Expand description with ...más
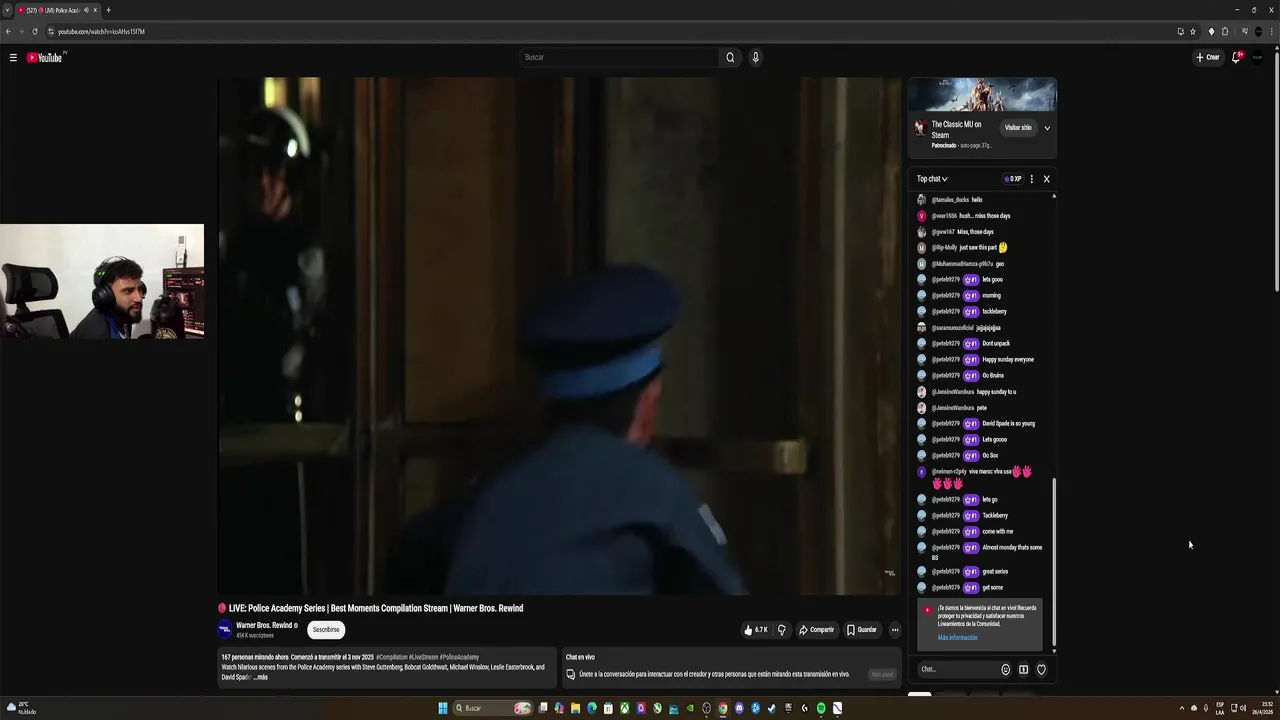 260,677
